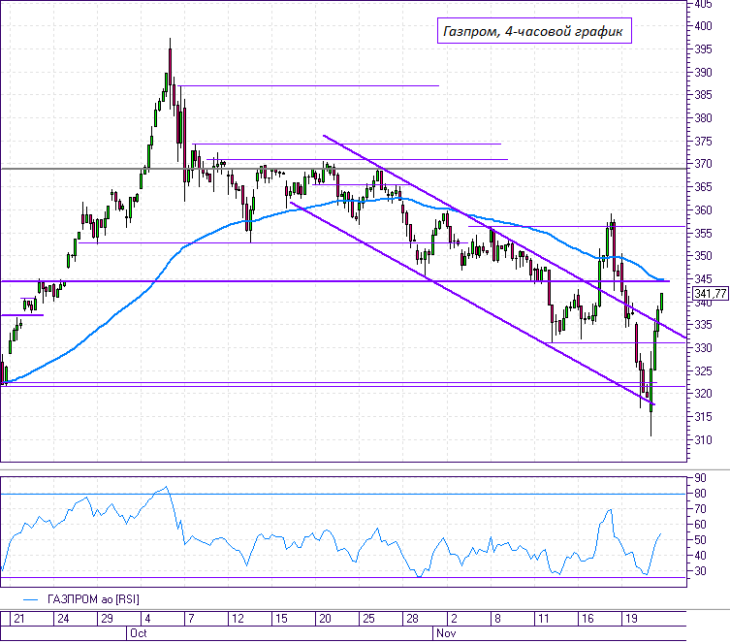
Task: Click price axis value 350
Action: click(x=703, y=256)
